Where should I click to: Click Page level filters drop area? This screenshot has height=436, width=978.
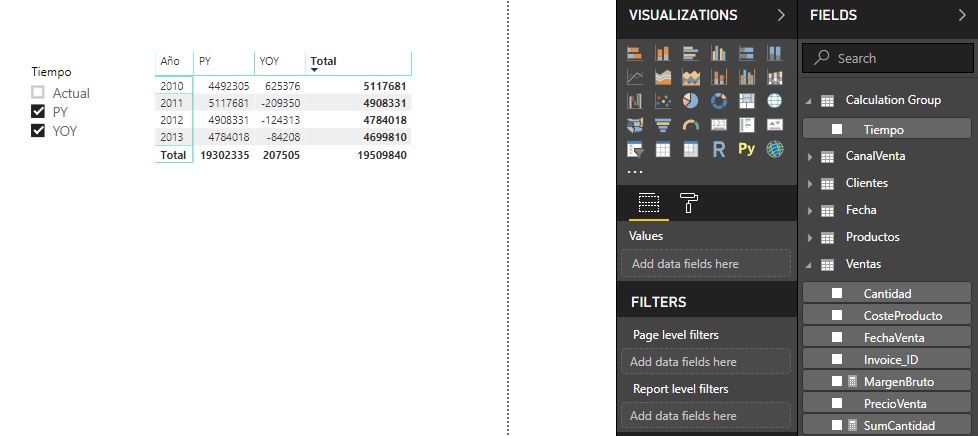706,361
